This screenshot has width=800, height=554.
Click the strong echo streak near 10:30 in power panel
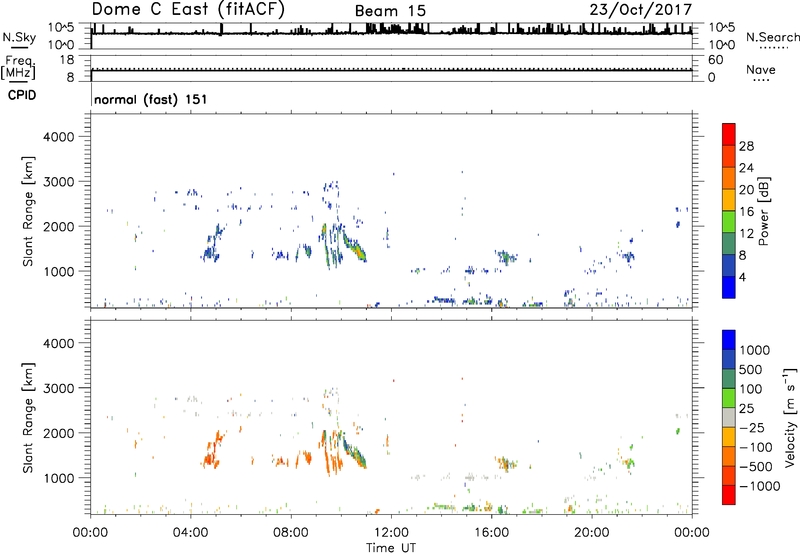[x=355, y=246]
